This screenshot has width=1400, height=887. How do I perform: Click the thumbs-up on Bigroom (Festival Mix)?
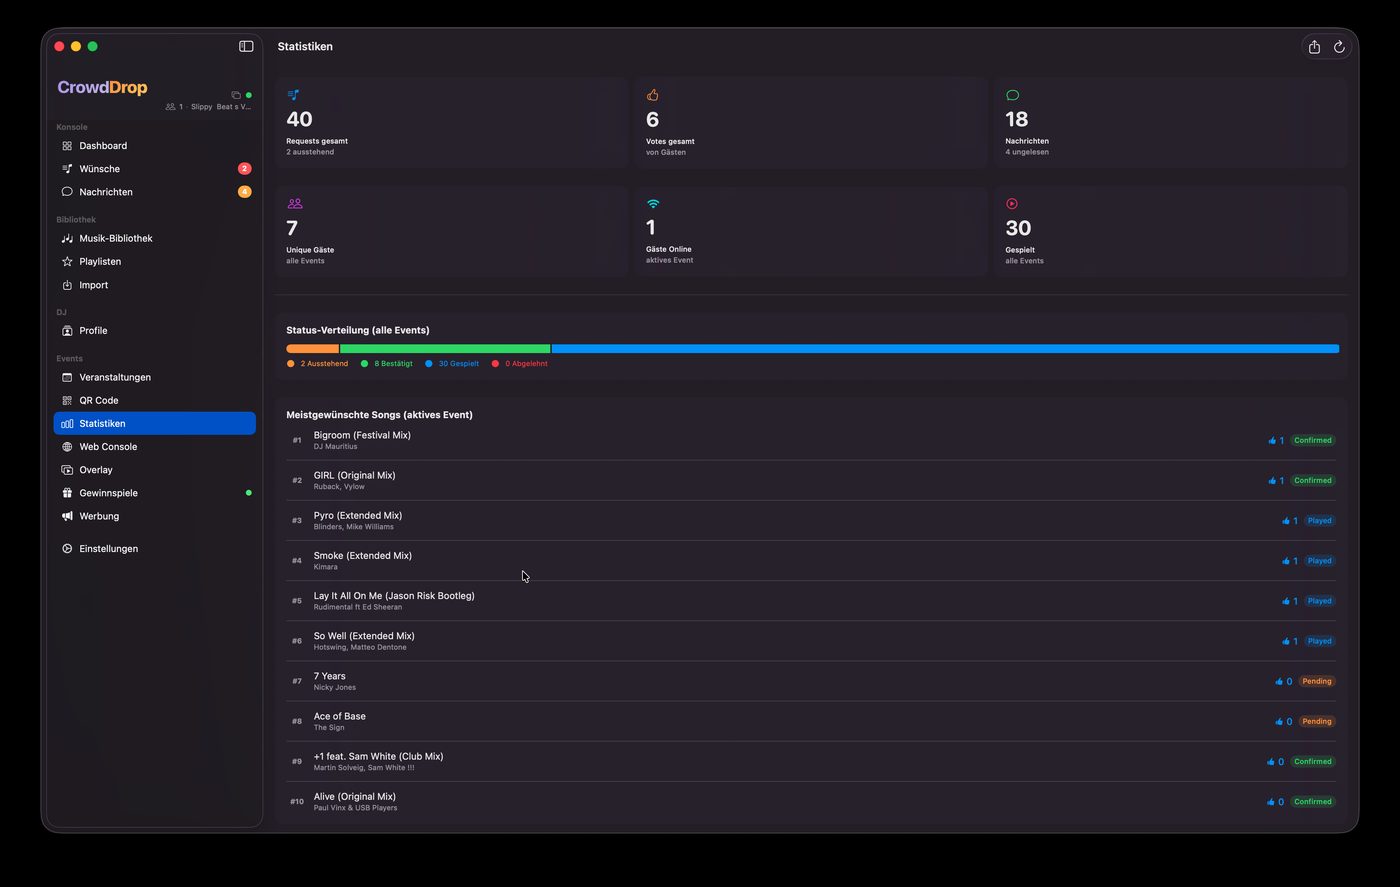pyautogui.click(x=1273, y=441)
